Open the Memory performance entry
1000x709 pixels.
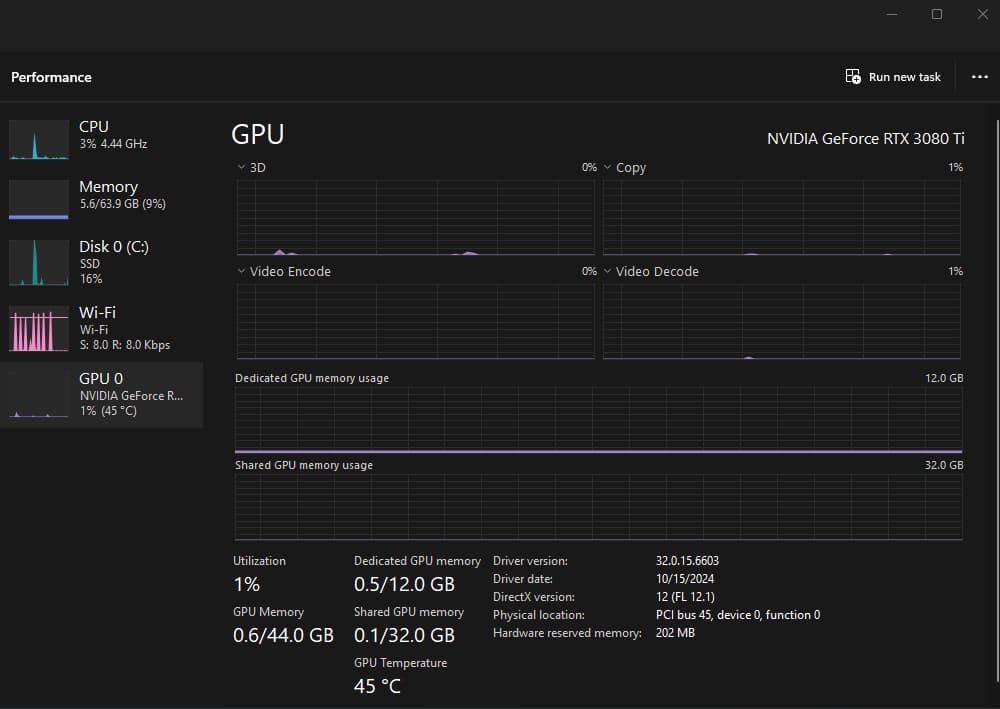(102, 199)
